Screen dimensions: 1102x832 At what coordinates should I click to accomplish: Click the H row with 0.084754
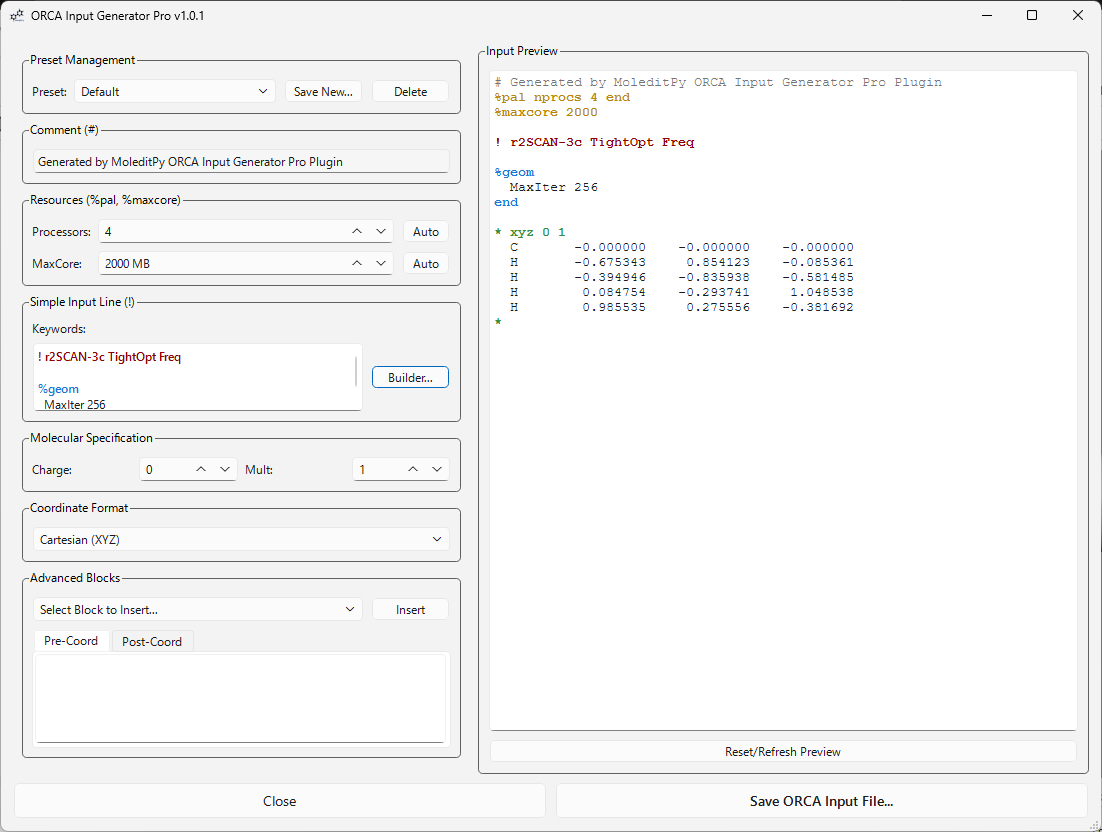pos(682,292)
